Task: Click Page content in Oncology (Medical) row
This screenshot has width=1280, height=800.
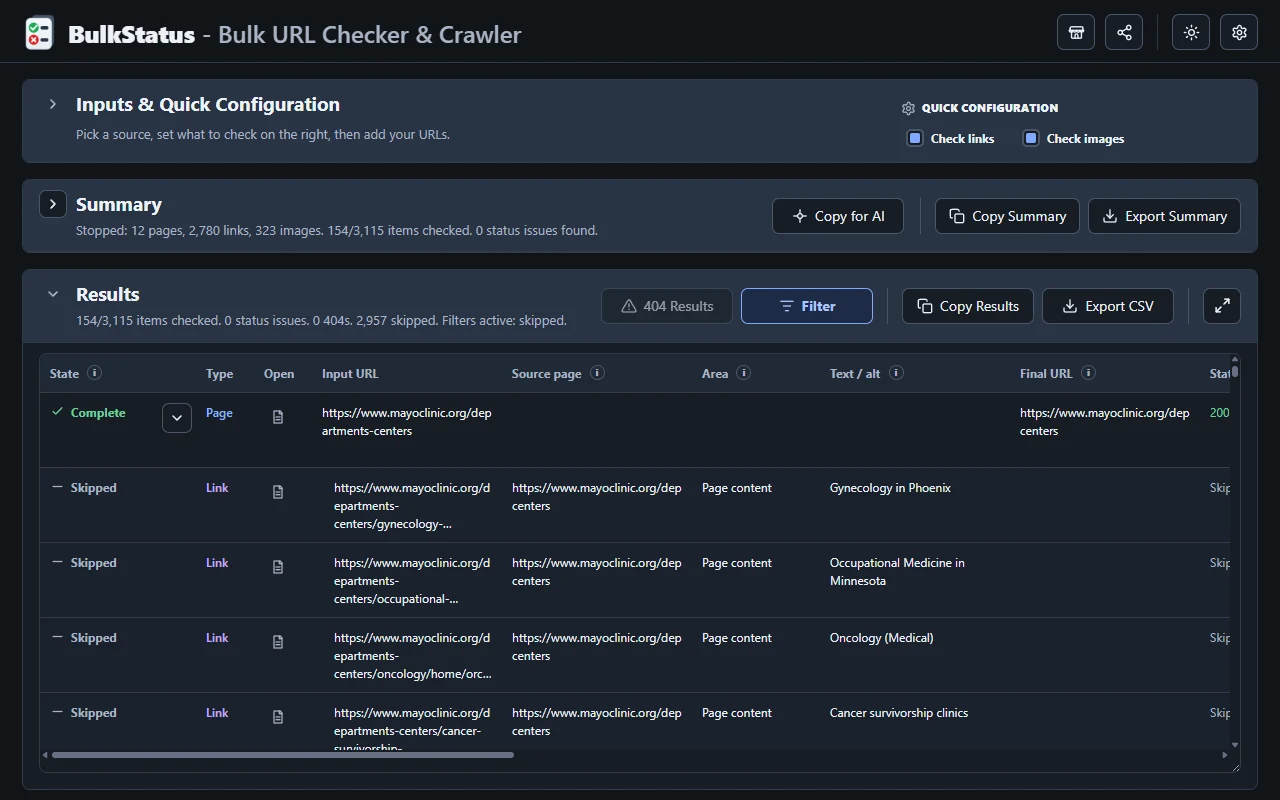Action: point(737,638)
